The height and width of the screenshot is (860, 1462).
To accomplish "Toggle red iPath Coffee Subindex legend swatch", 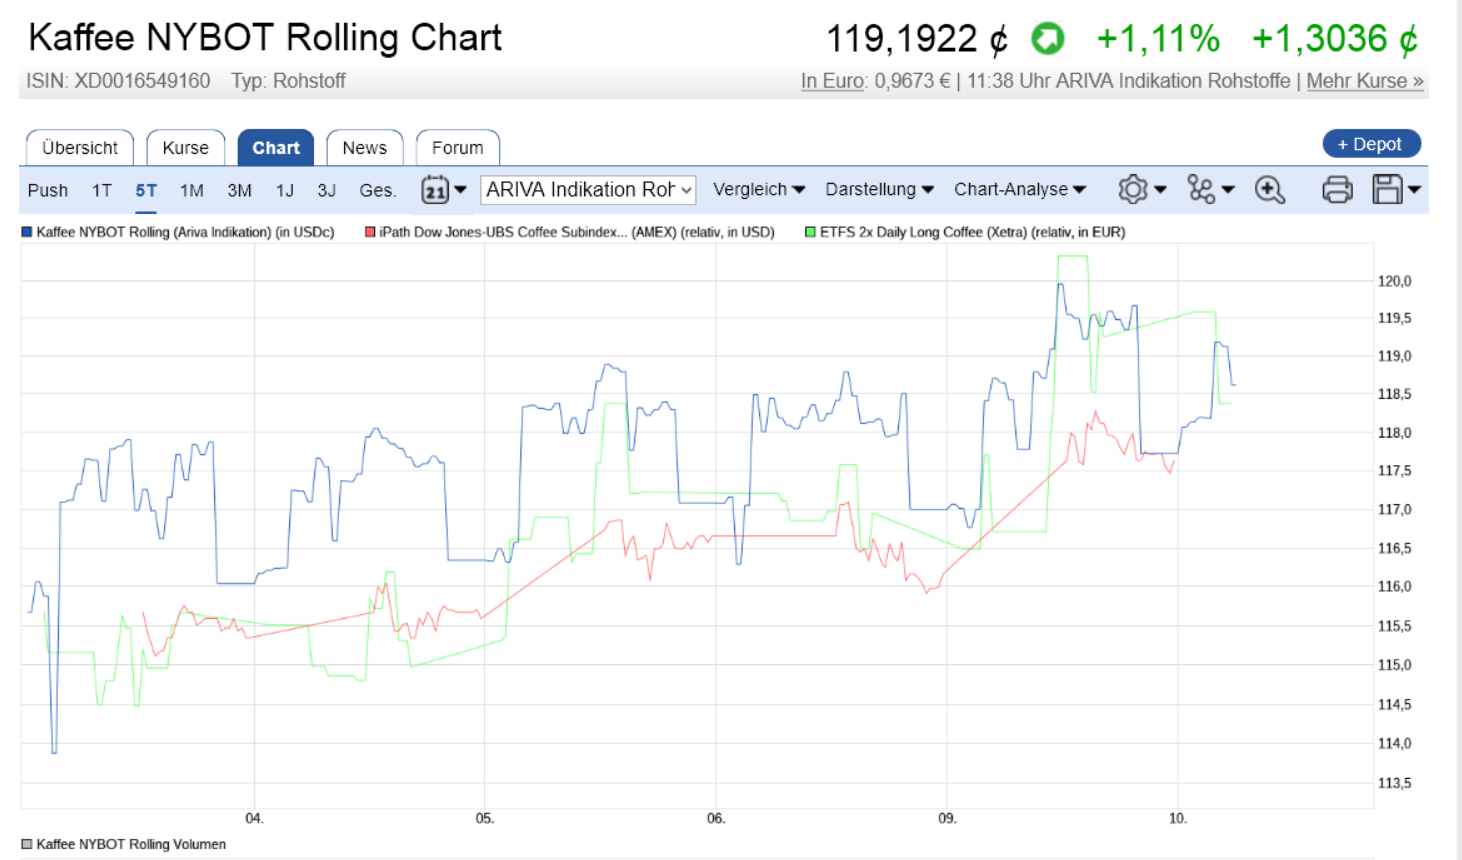I will pyautogui.click(x=370, y=232).
